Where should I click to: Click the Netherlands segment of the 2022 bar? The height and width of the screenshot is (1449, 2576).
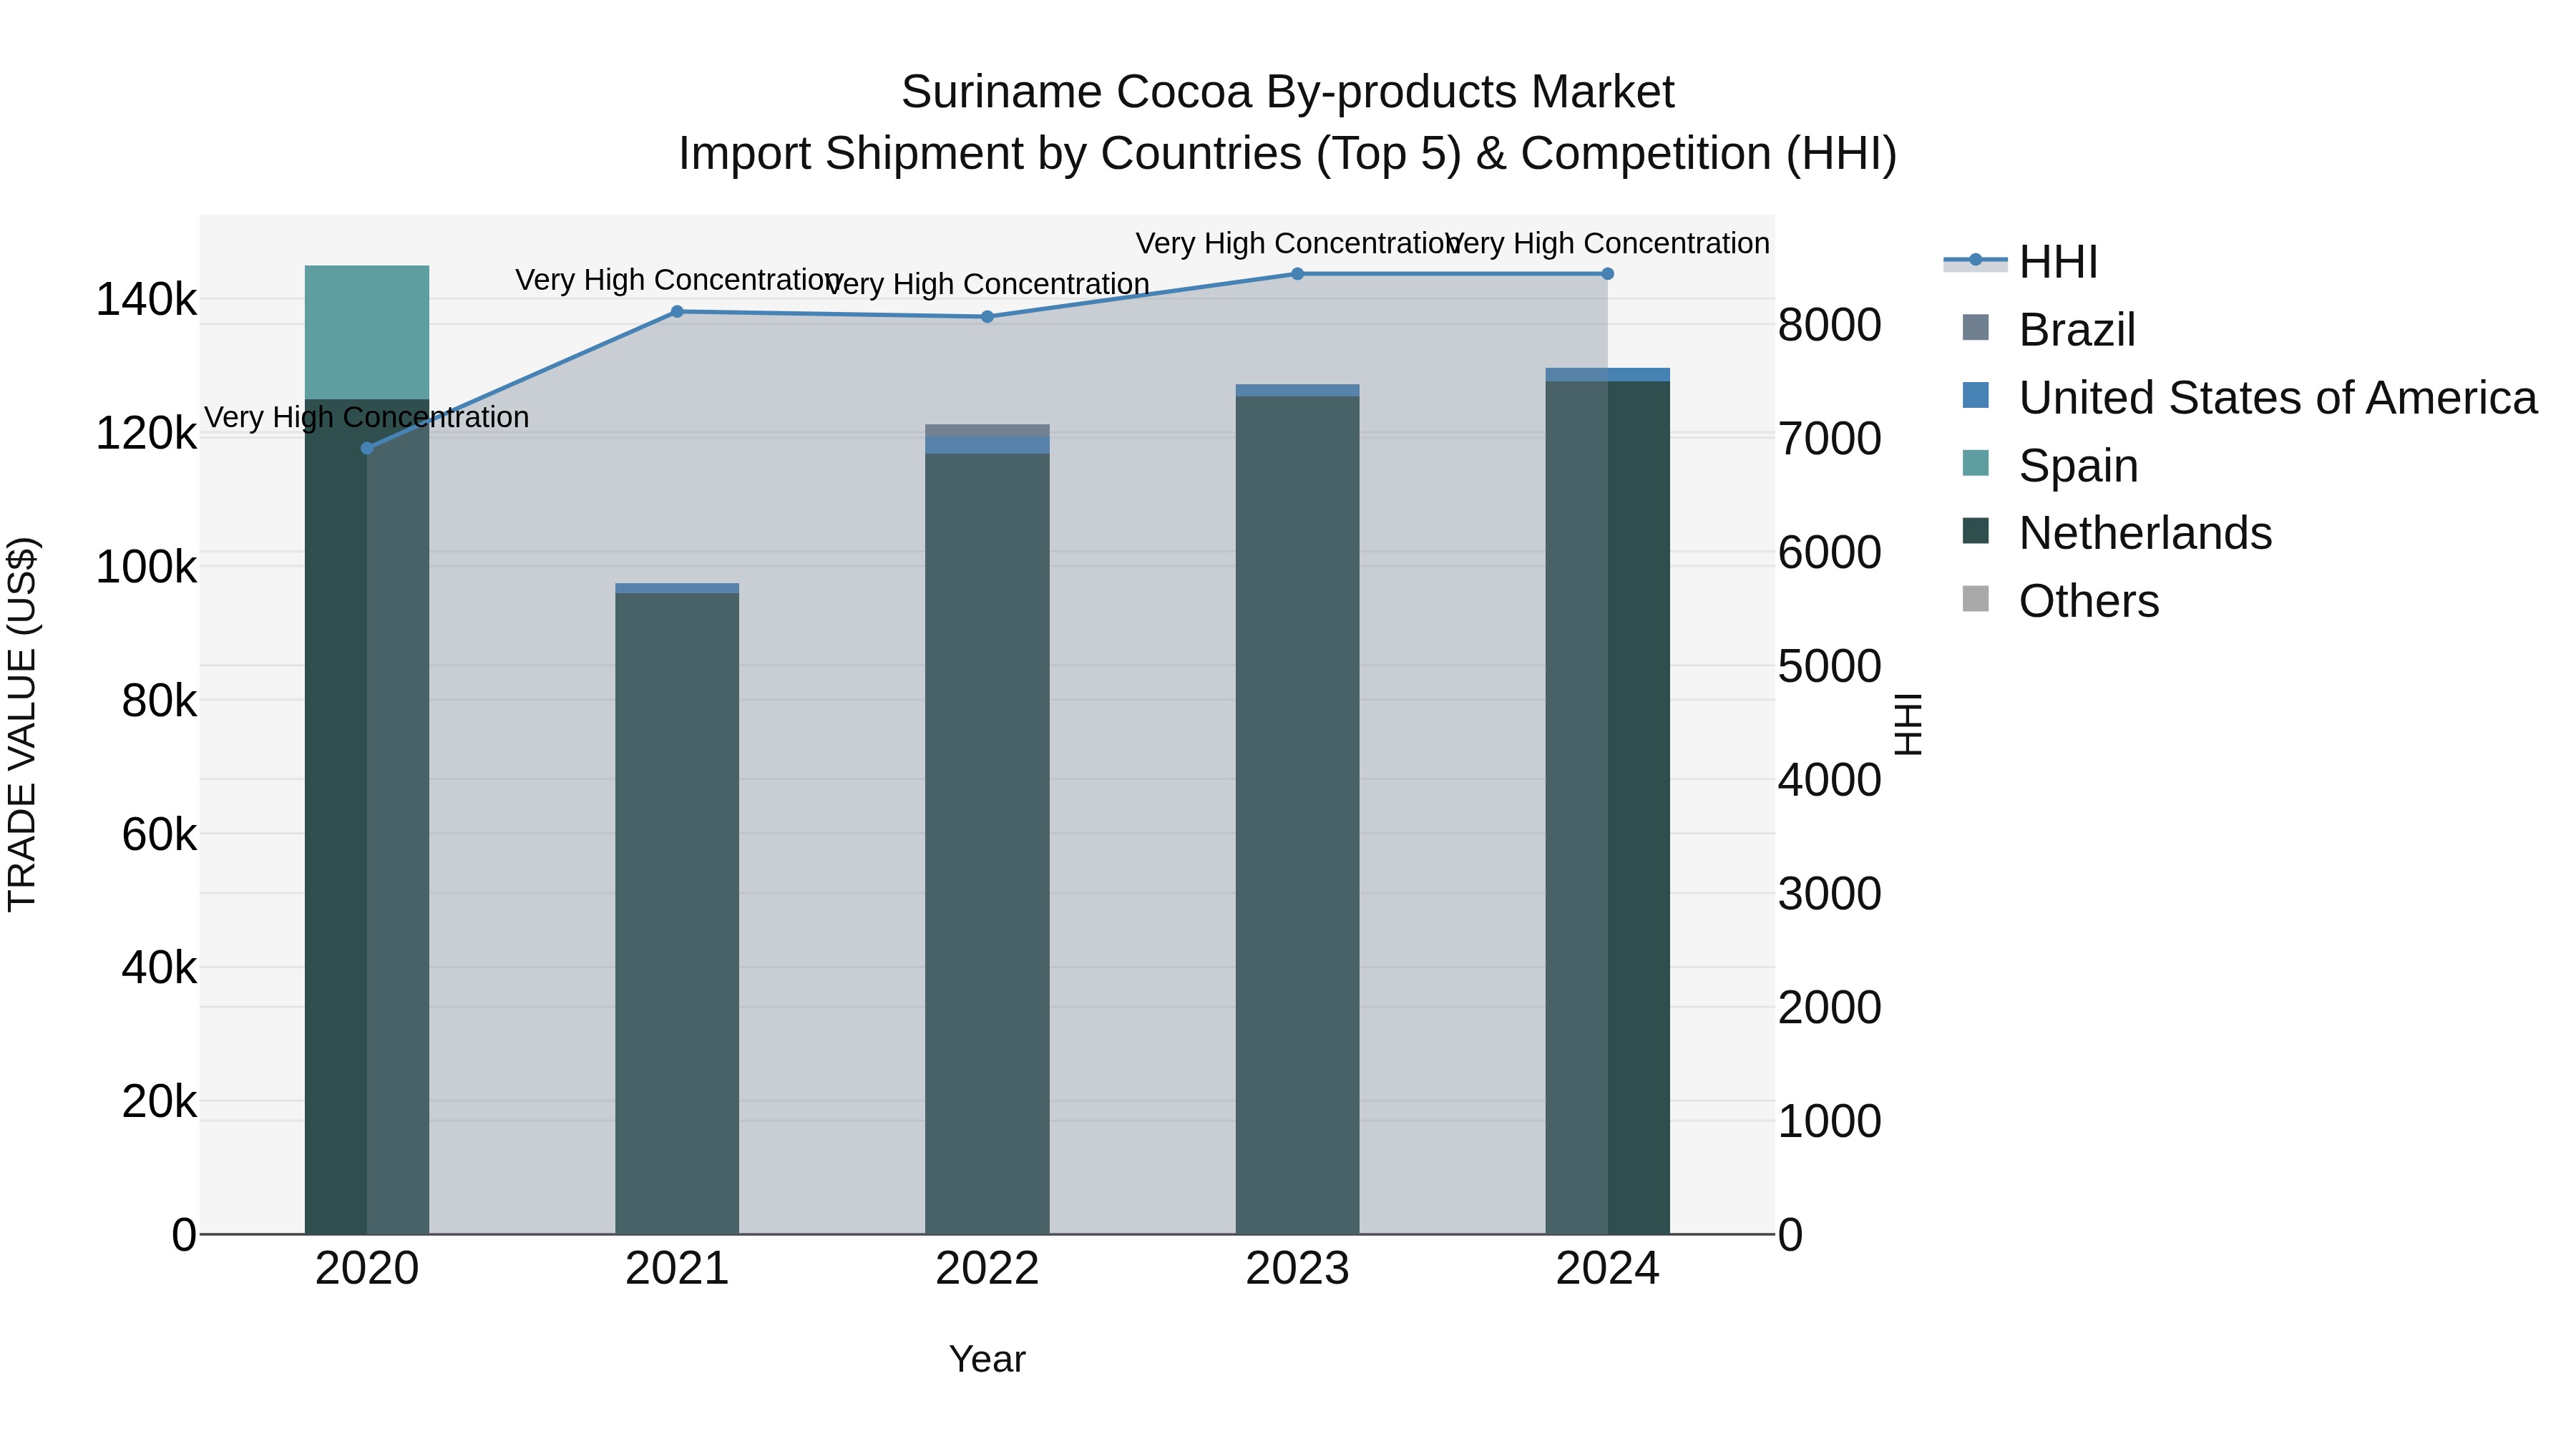point(987,844)
